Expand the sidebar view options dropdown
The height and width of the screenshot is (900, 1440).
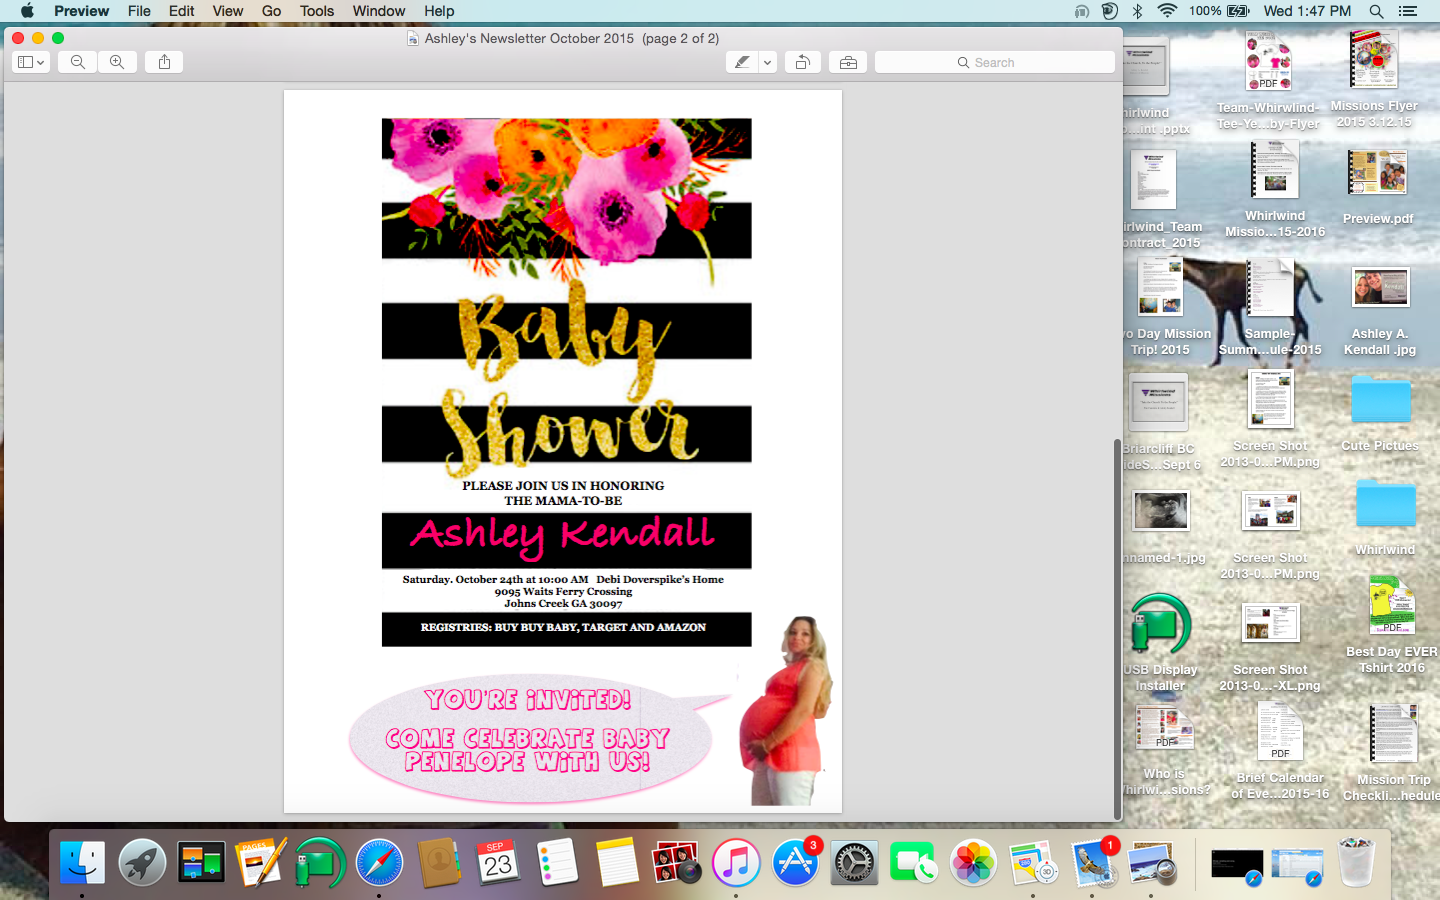point(31,62)
